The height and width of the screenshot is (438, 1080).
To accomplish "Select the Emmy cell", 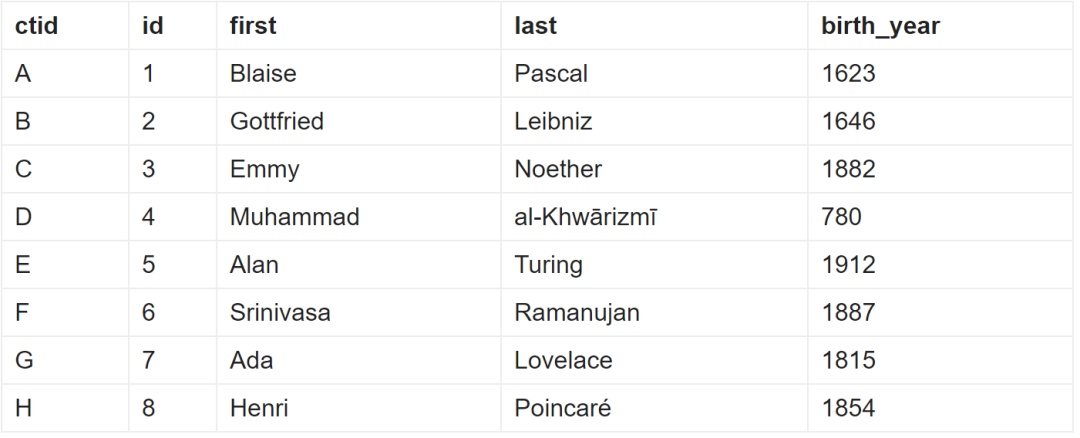I will (x=265, y=170).
